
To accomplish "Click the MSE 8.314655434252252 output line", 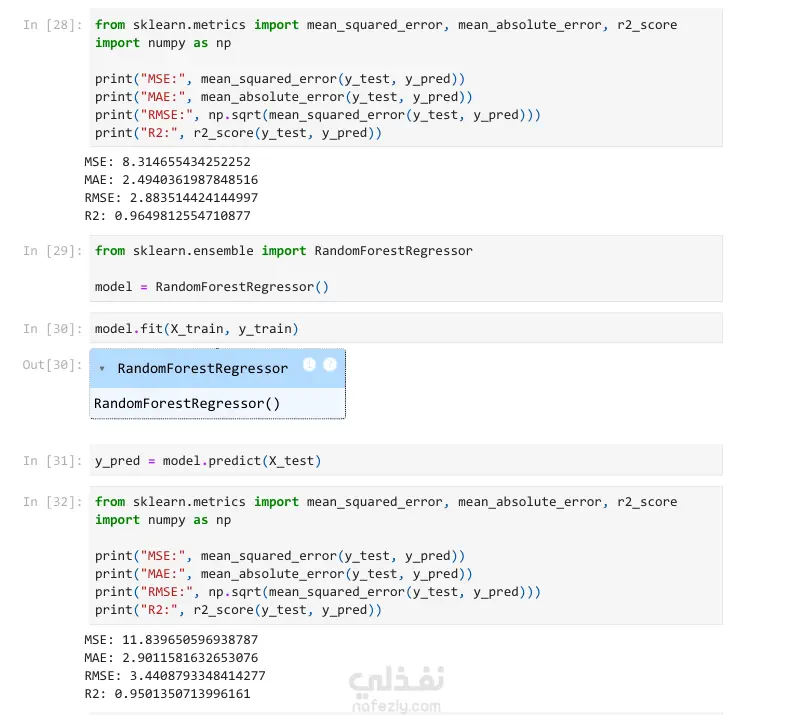I will point(168,162).
